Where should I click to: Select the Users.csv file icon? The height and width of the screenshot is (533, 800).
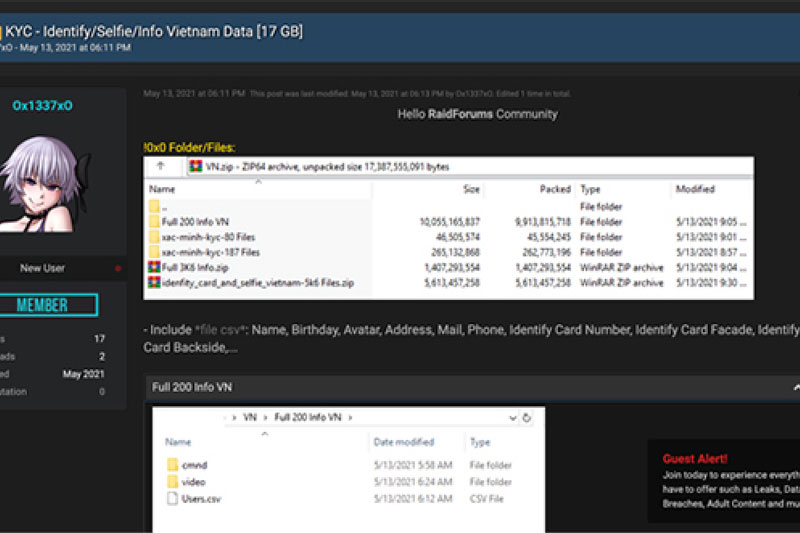172,497
